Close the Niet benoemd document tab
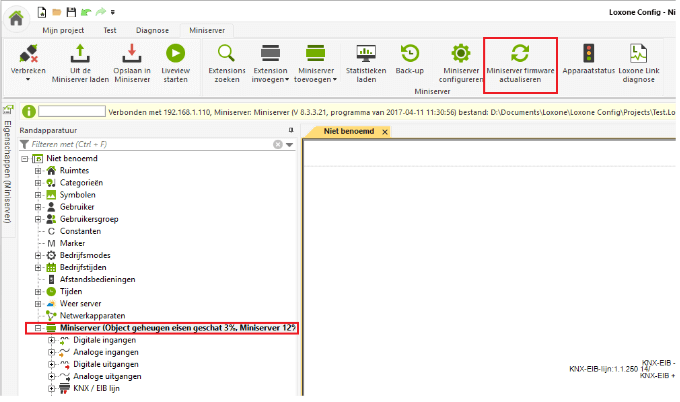 pos(385,131)
